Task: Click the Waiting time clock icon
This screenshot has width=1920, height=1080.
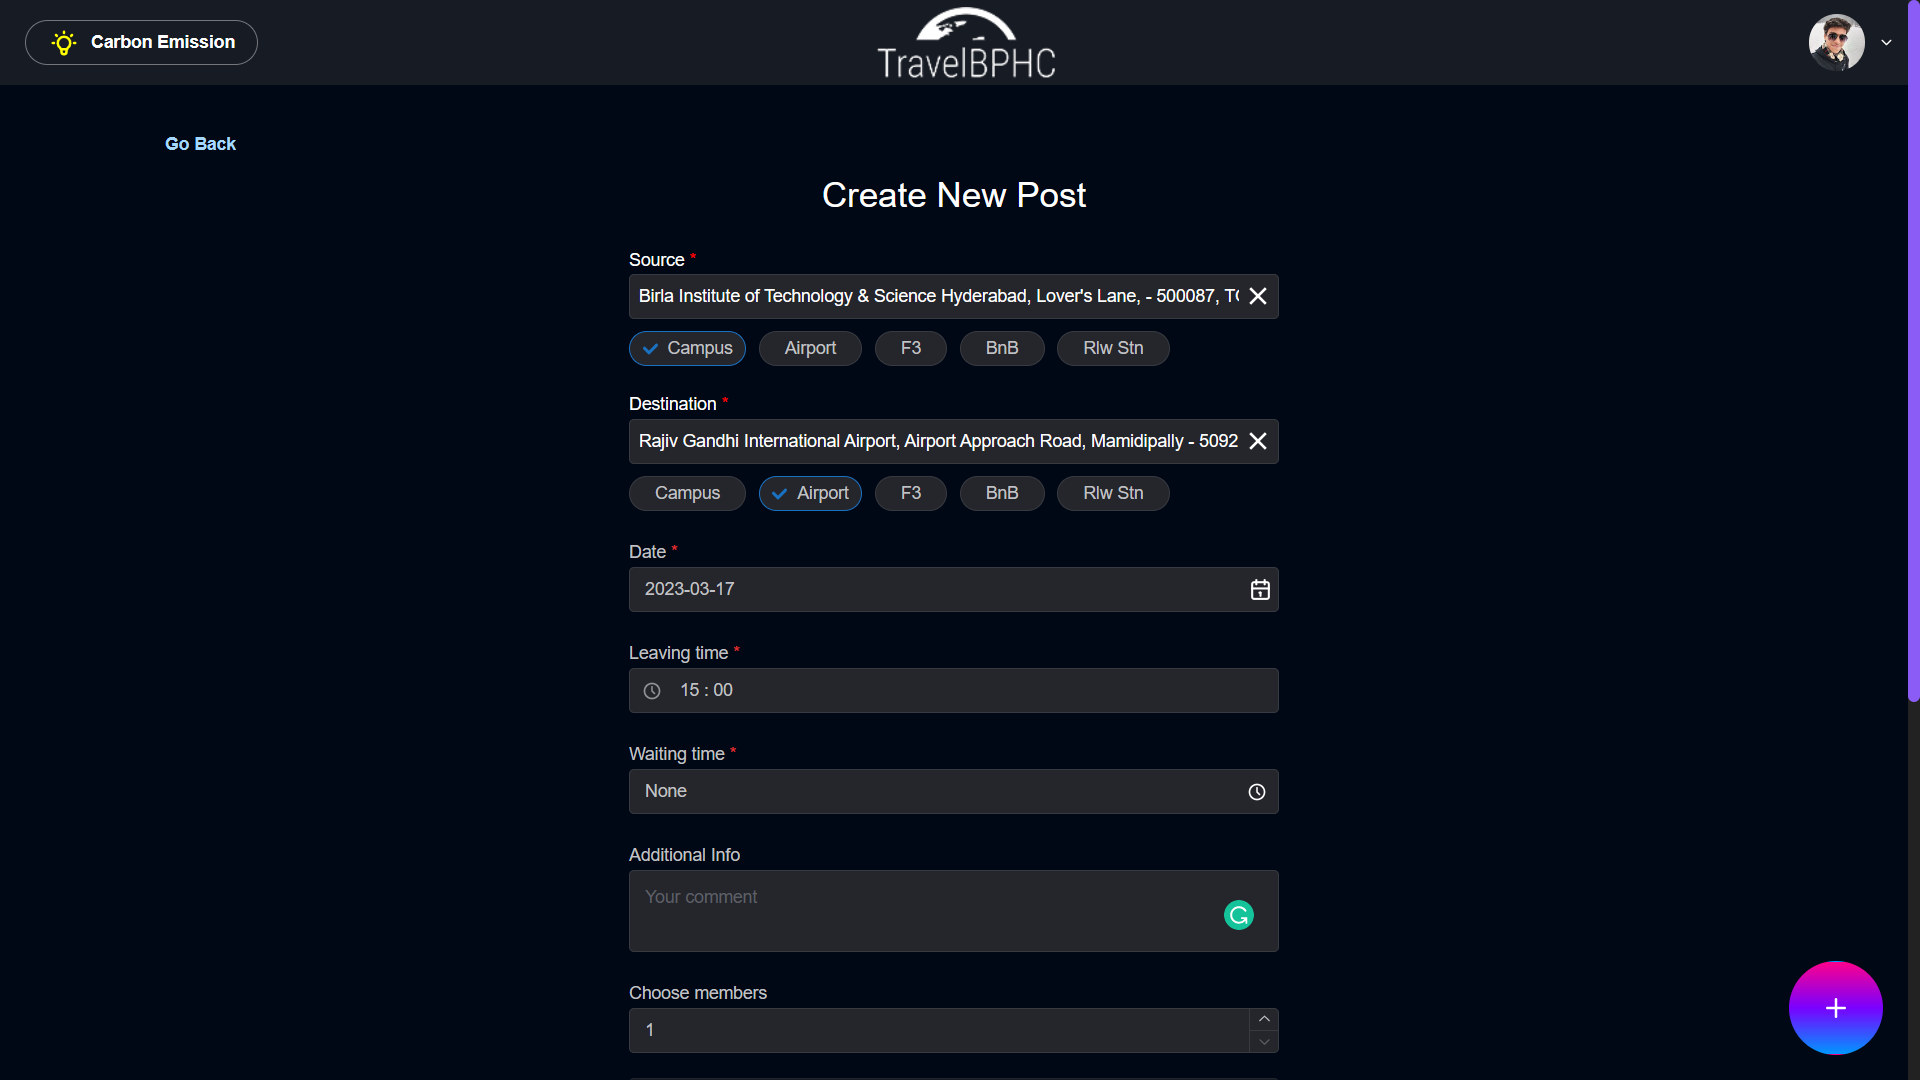Action: click(1257, 792)
